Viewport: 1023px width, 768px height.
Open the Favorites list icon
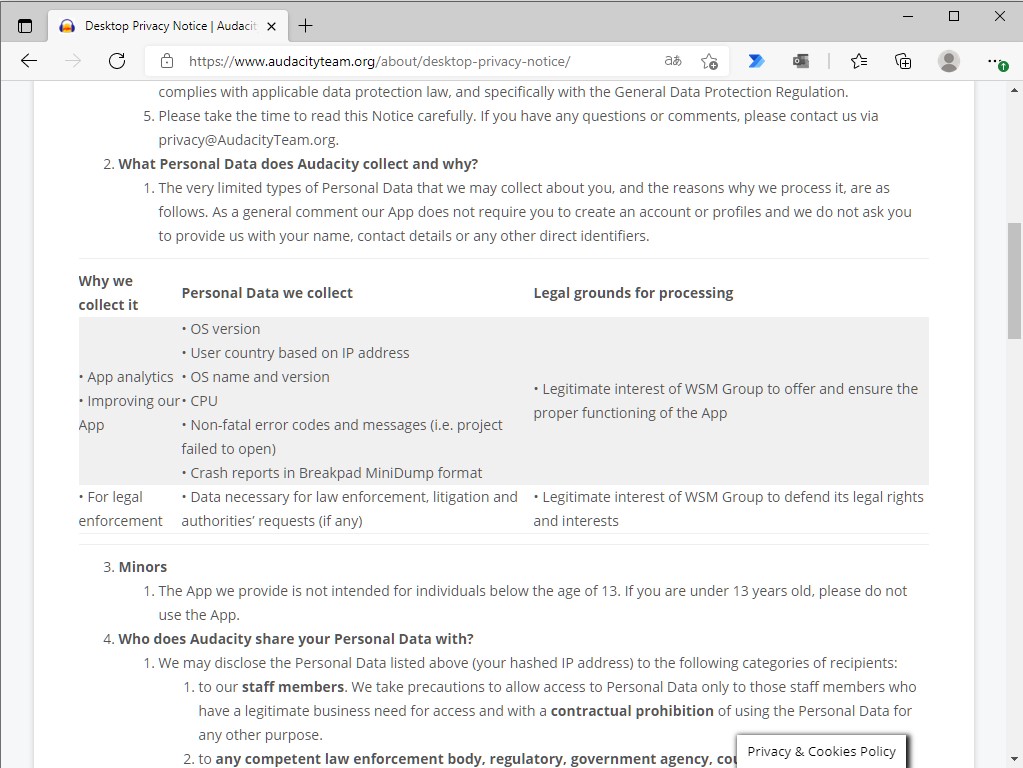tap(859, 61)
